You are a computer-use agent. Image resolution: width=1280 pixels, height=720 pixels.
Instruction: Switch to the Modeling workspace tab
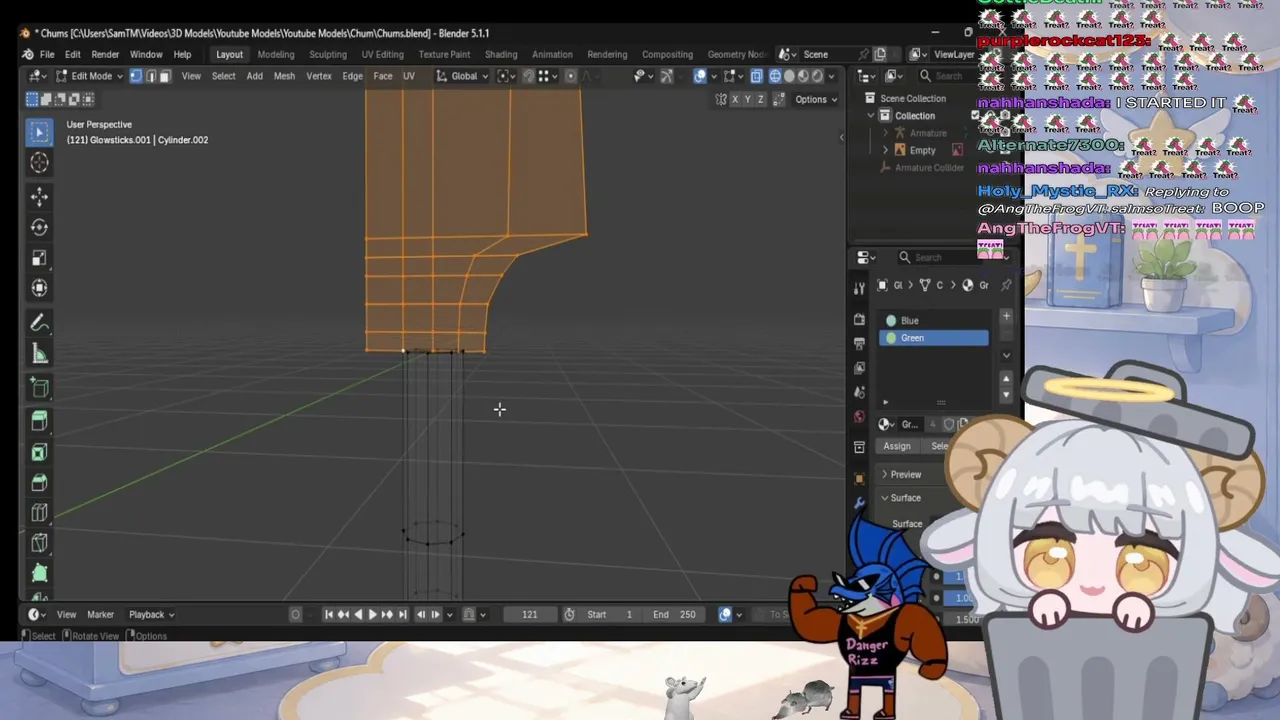tap(276, 54)
